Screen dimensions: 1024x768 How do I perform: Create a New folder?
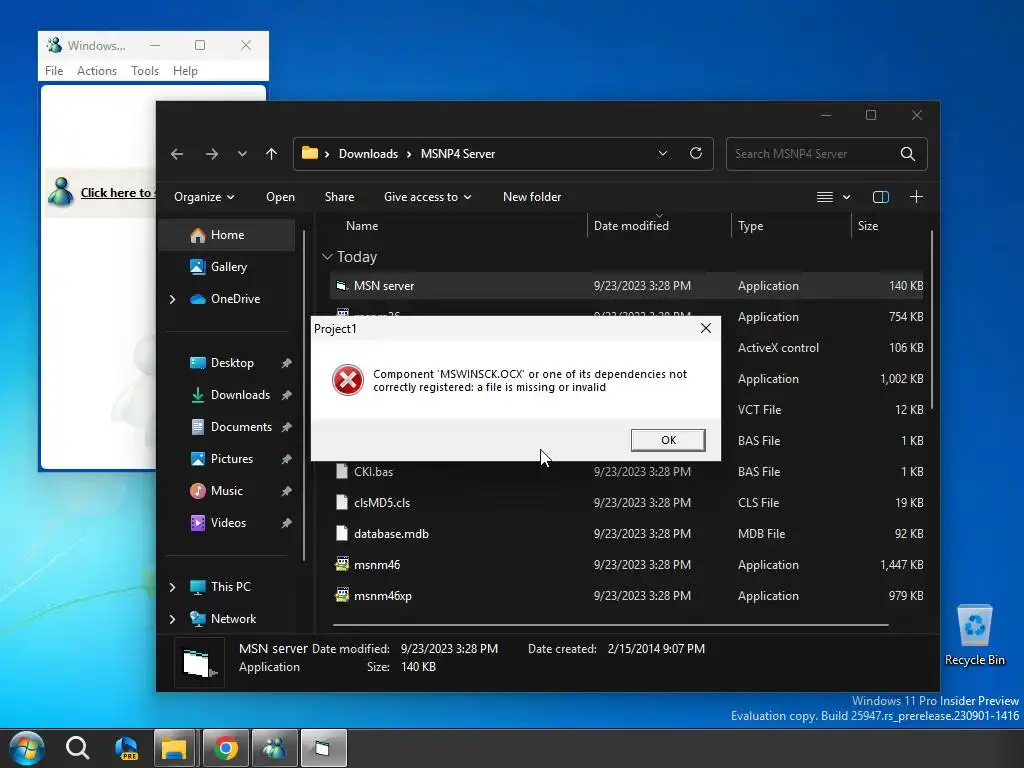[x=532, y=197]
